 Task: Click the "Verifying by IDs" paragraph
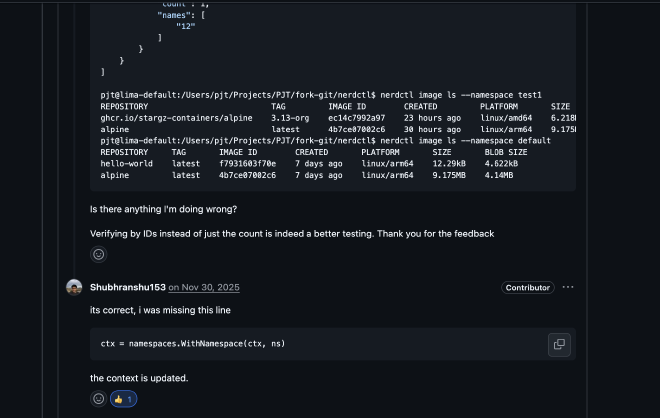point(292,233)
